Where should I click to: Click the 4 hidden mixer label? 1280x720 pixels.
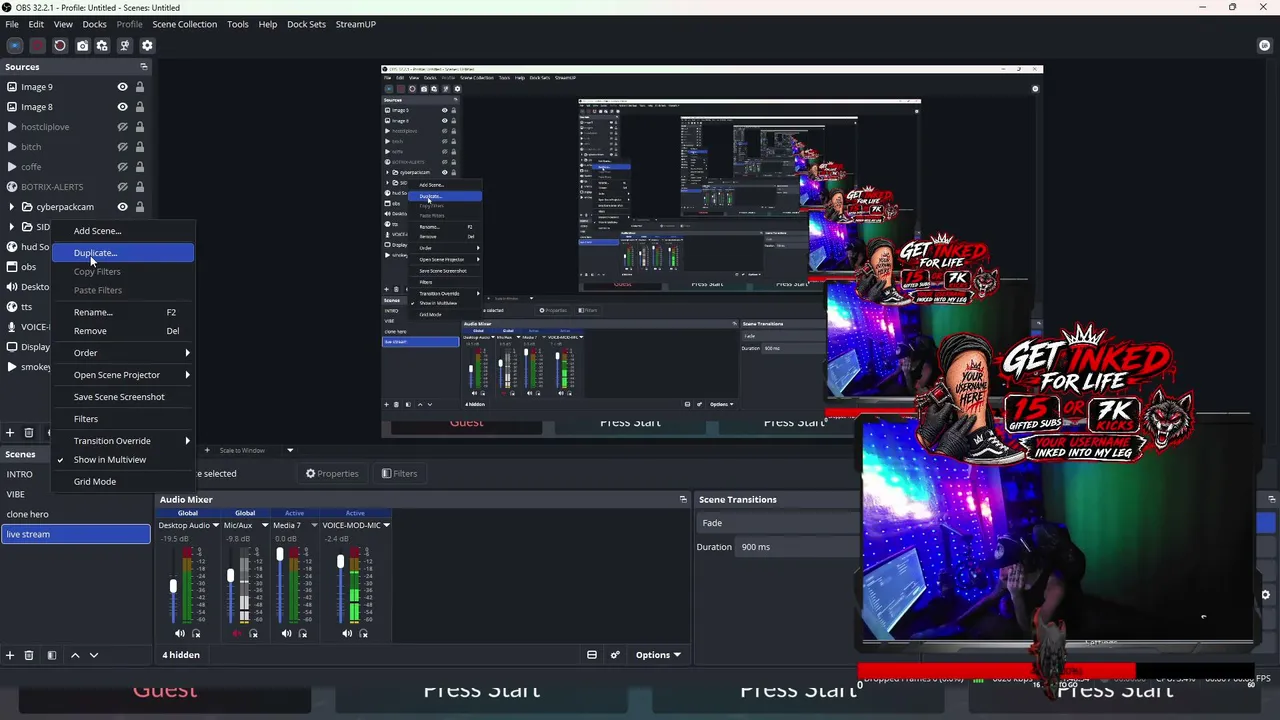(181, 655)
